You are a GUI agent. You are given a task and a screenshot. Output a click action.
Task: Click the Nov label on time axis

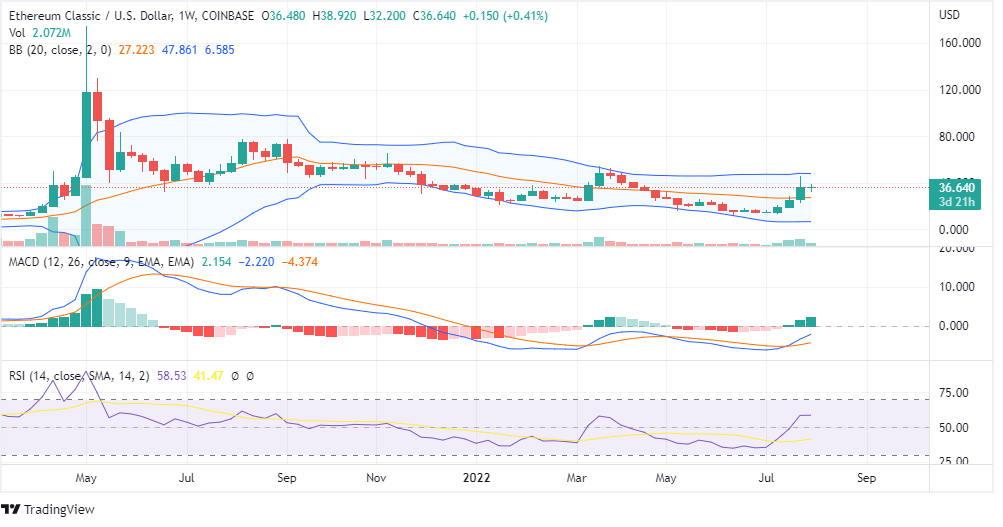378,478
